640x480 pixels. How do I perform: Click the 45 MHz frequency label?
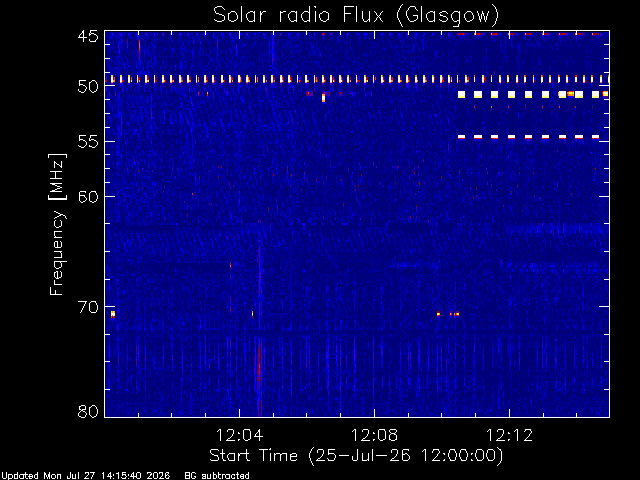coord(88,37)
